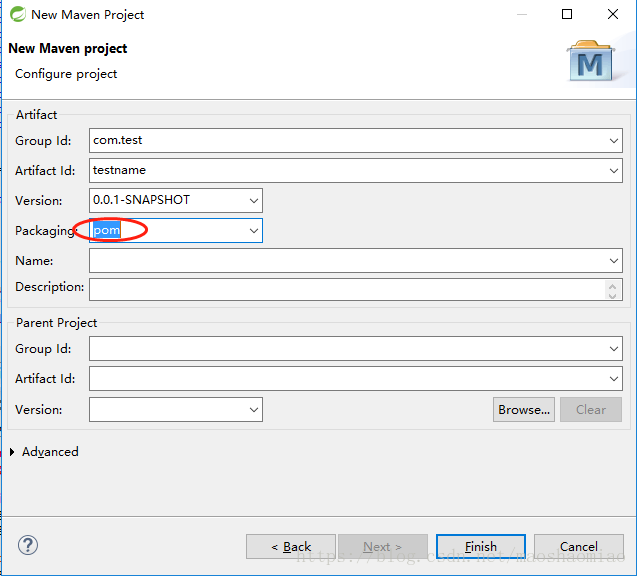Click the 'Artifact' group label
637x576 pixels.
[x=37, y=115]
